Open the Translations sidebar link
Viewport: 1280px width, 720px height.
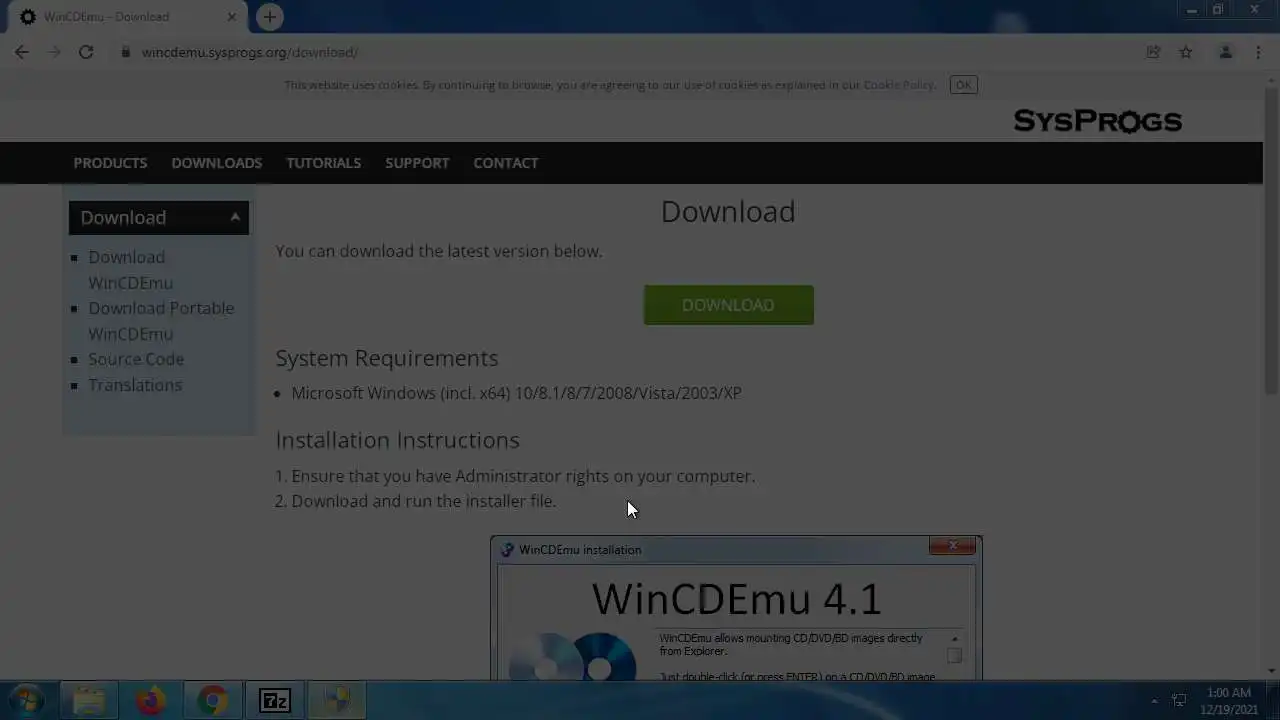click(x=135, y=385)
